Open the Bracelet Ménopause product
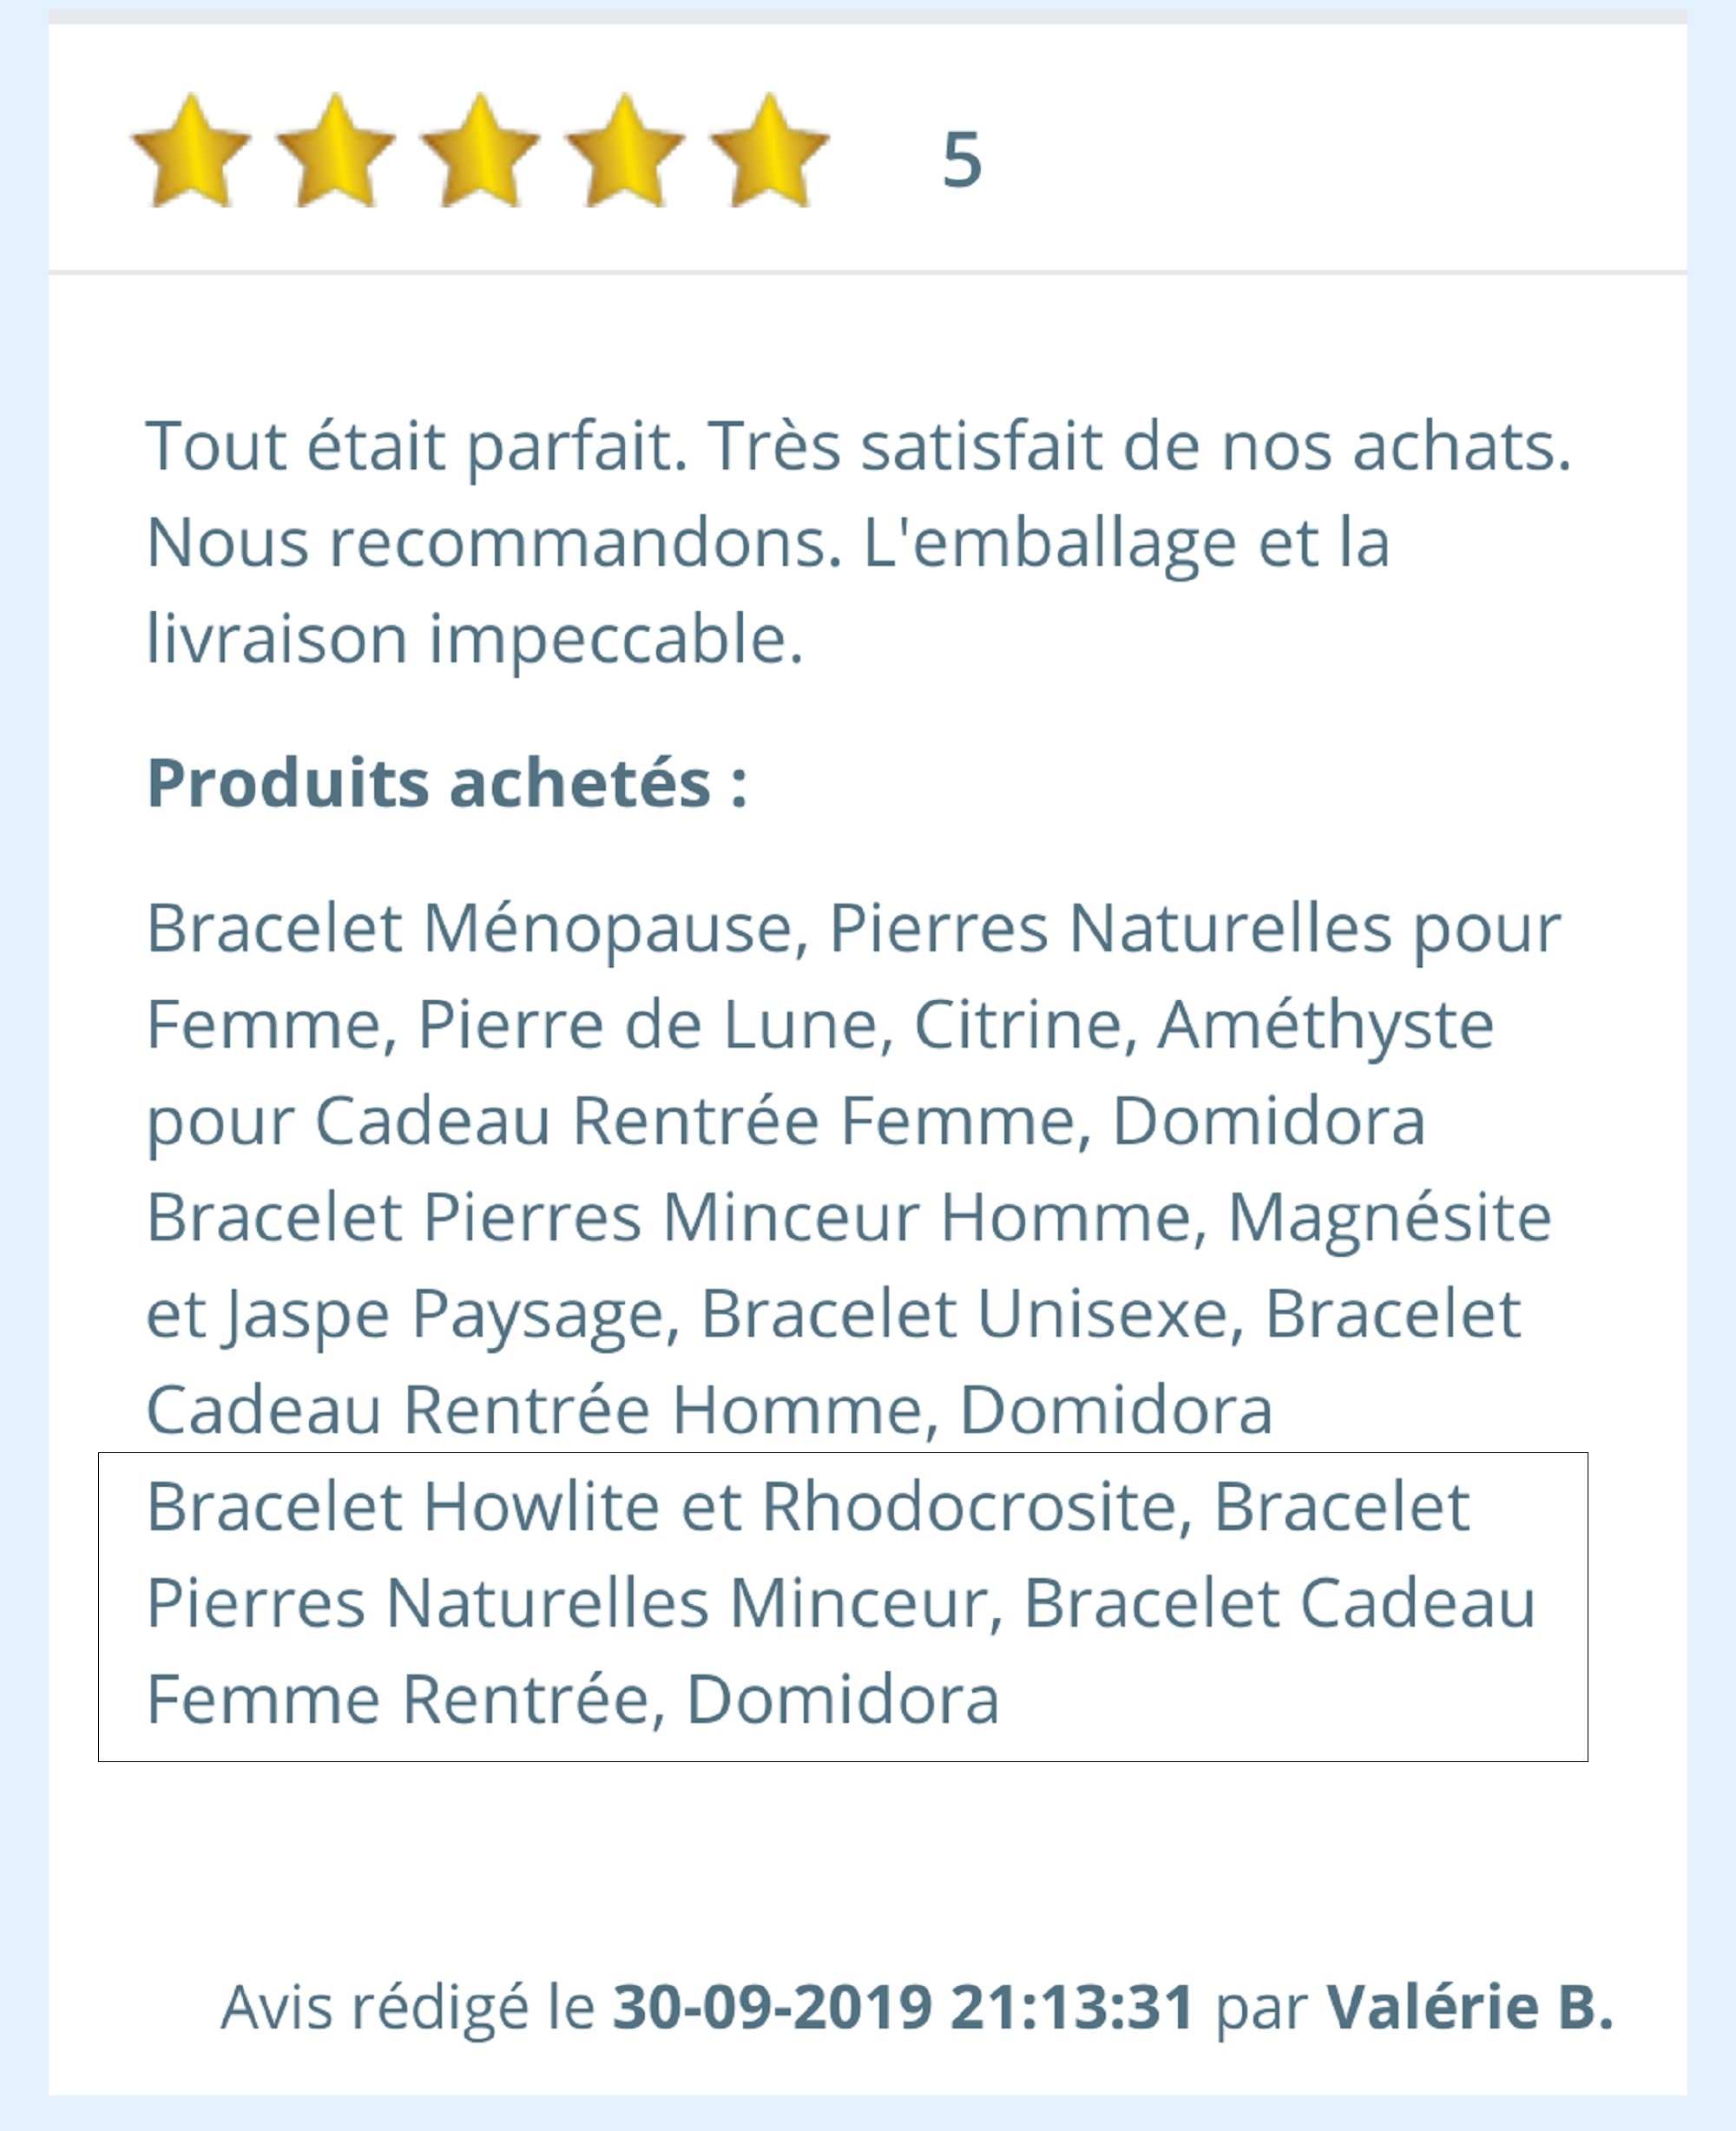Viewport: 1736px width, 2131px height. (476, 928)
